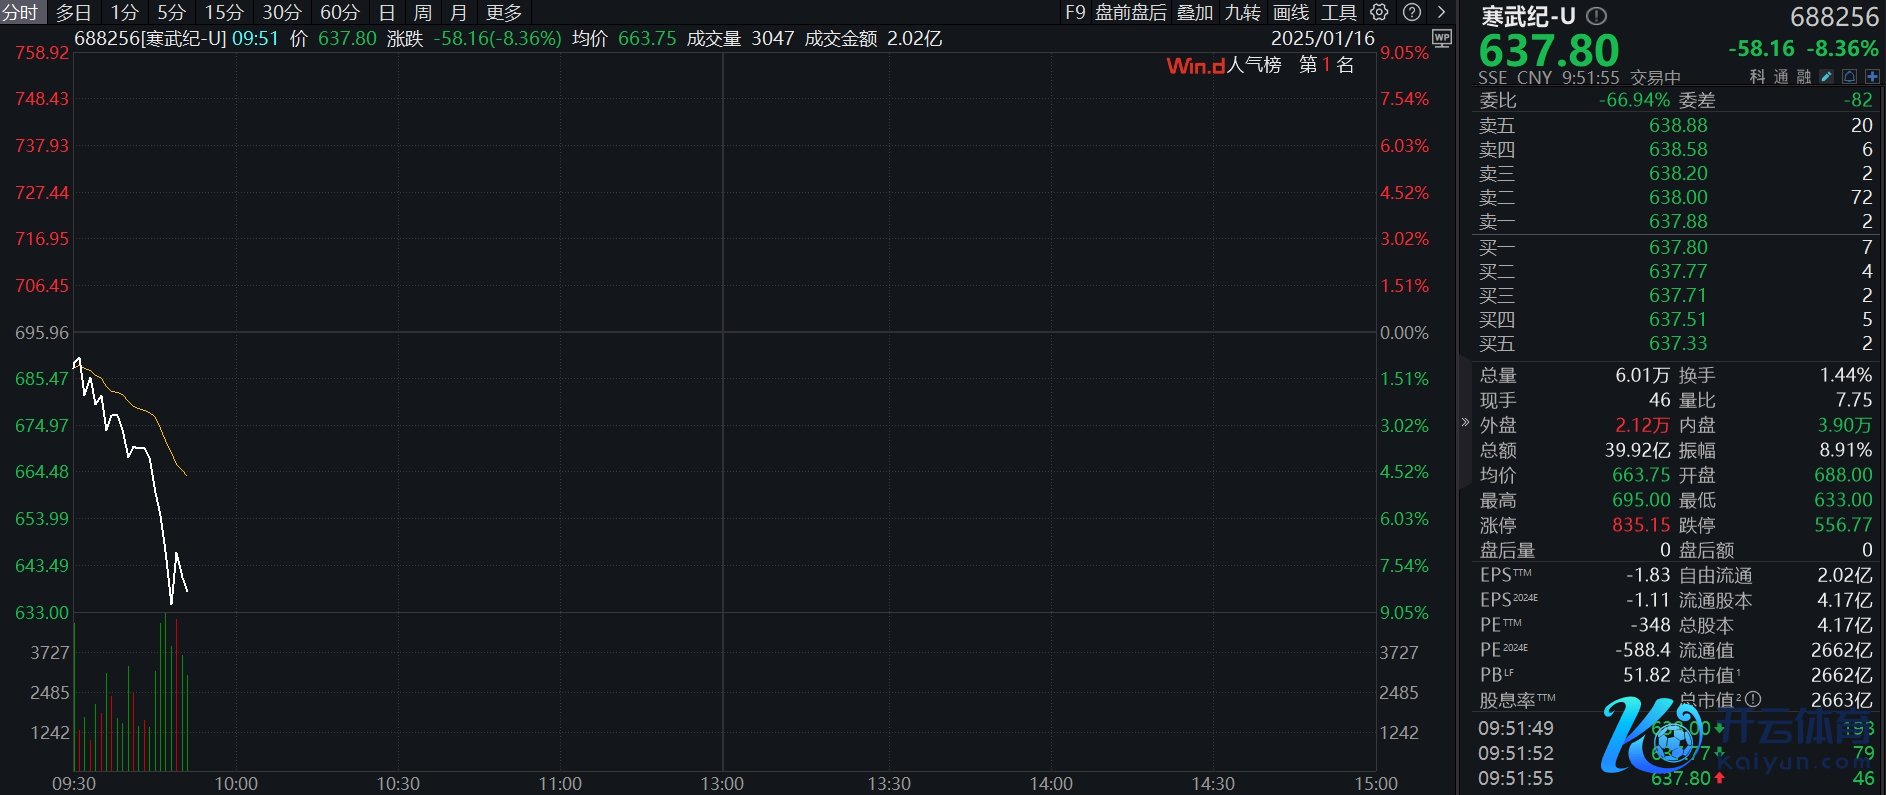Click info icon beside 寒武纪-U name
The width and height of the screenshot is (1886, 795).
tap(1597, 16)
